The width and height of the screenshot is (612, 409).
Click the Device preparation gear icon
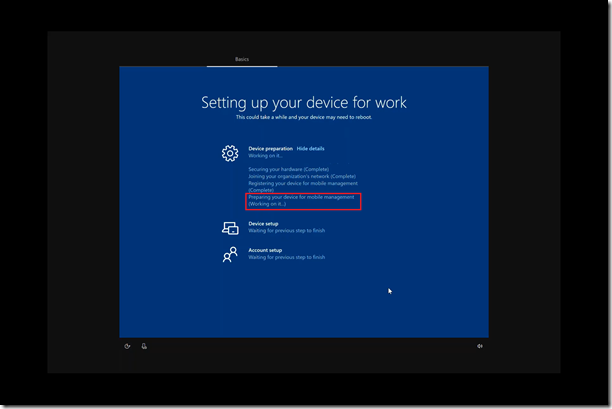230,153
